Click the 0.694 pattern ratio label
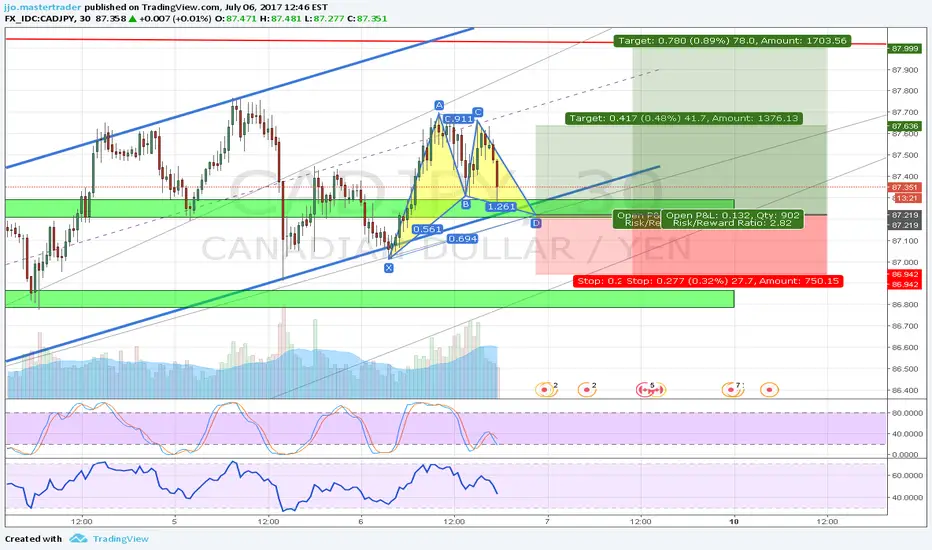This screenshot has width=932, height=550. 462,238
